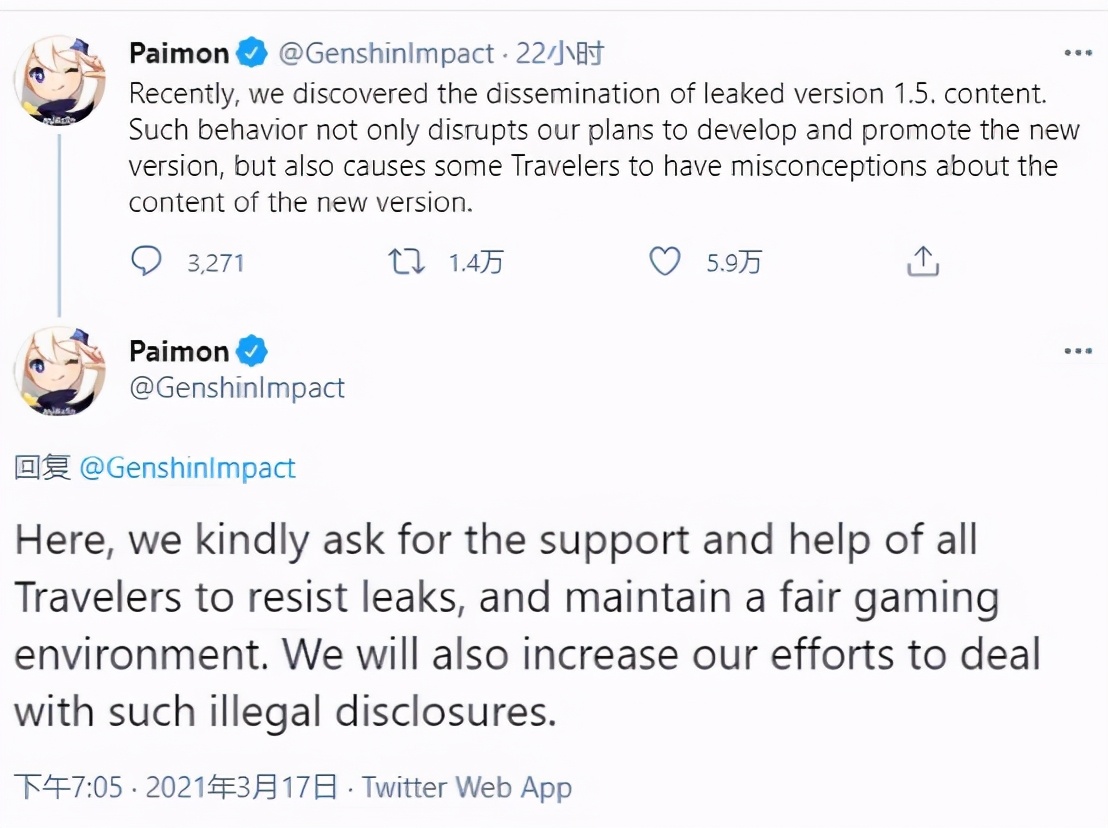Open more options on the second tweet
The height and width of the screenshot is (828, 1108).
pyautogui.click(x=1078, y=351)
